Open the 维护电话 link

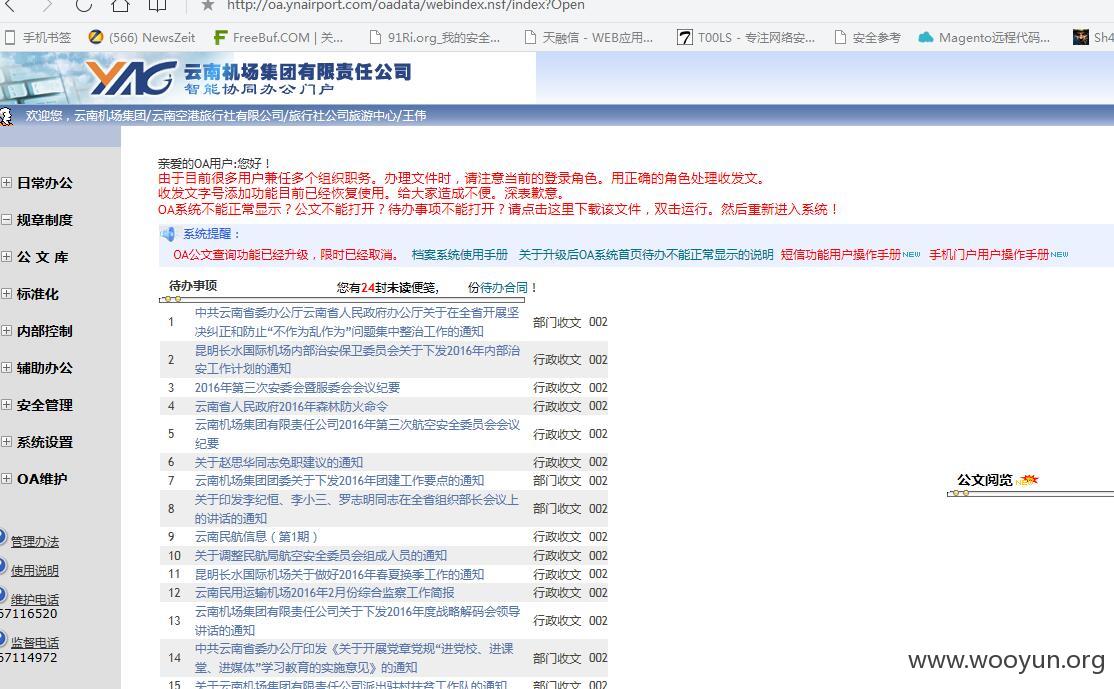35,600
